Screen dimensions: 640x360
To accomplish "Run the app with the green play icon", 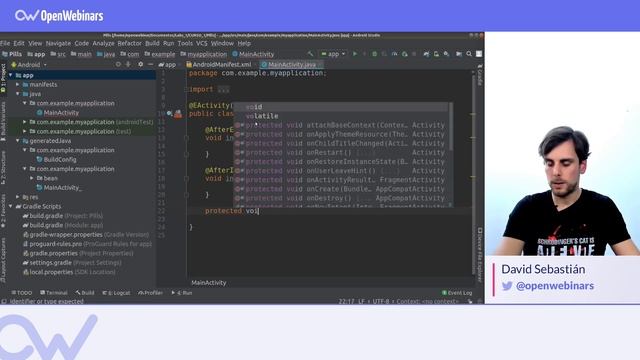I will click(355, 54).
